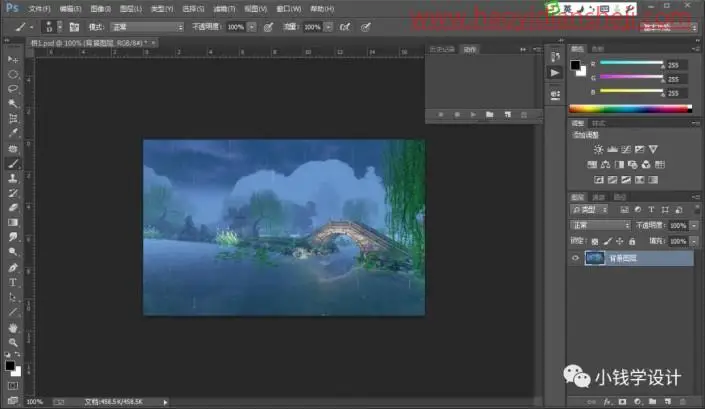This screenshot has width=705, height=409.
Task: Hide the 背景图层 layer with eye icon
Action: tap(575, 258)
